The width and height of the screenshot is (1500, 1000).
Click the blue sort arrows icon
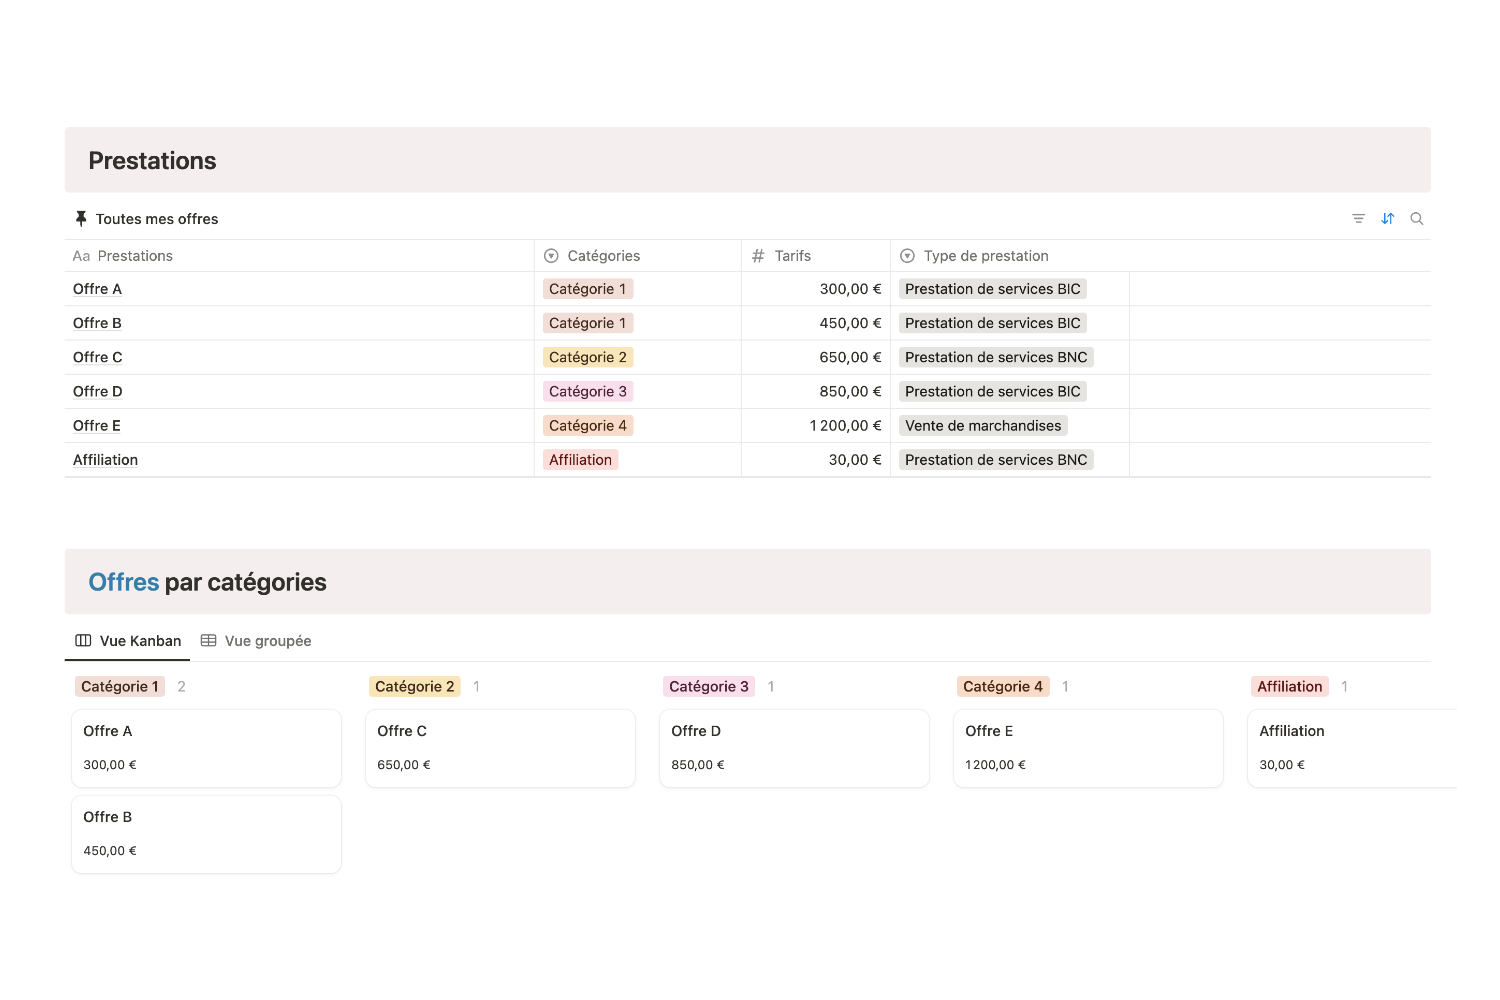click(x=1388, y=219)
